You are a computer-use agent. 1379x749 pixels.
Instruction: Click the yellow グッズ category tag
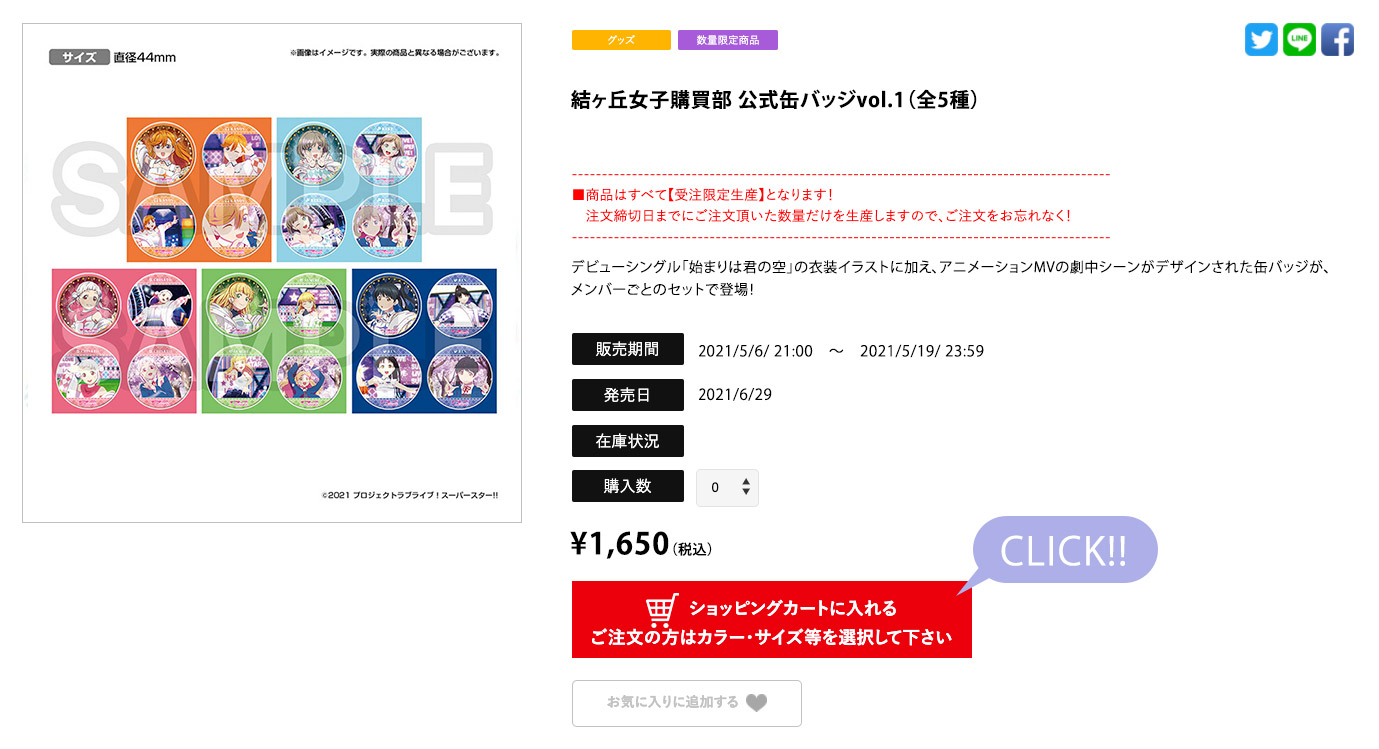pos(621,40)
